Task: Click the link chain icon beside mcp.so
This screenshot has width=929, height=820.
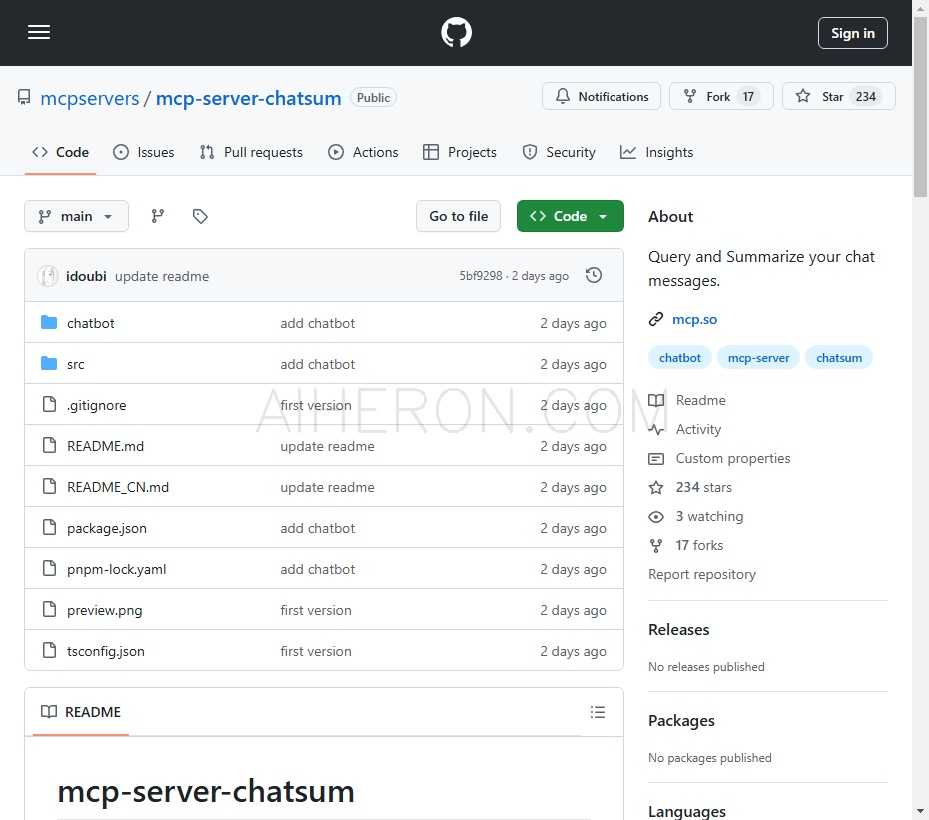Action: (x=655, y=319)
